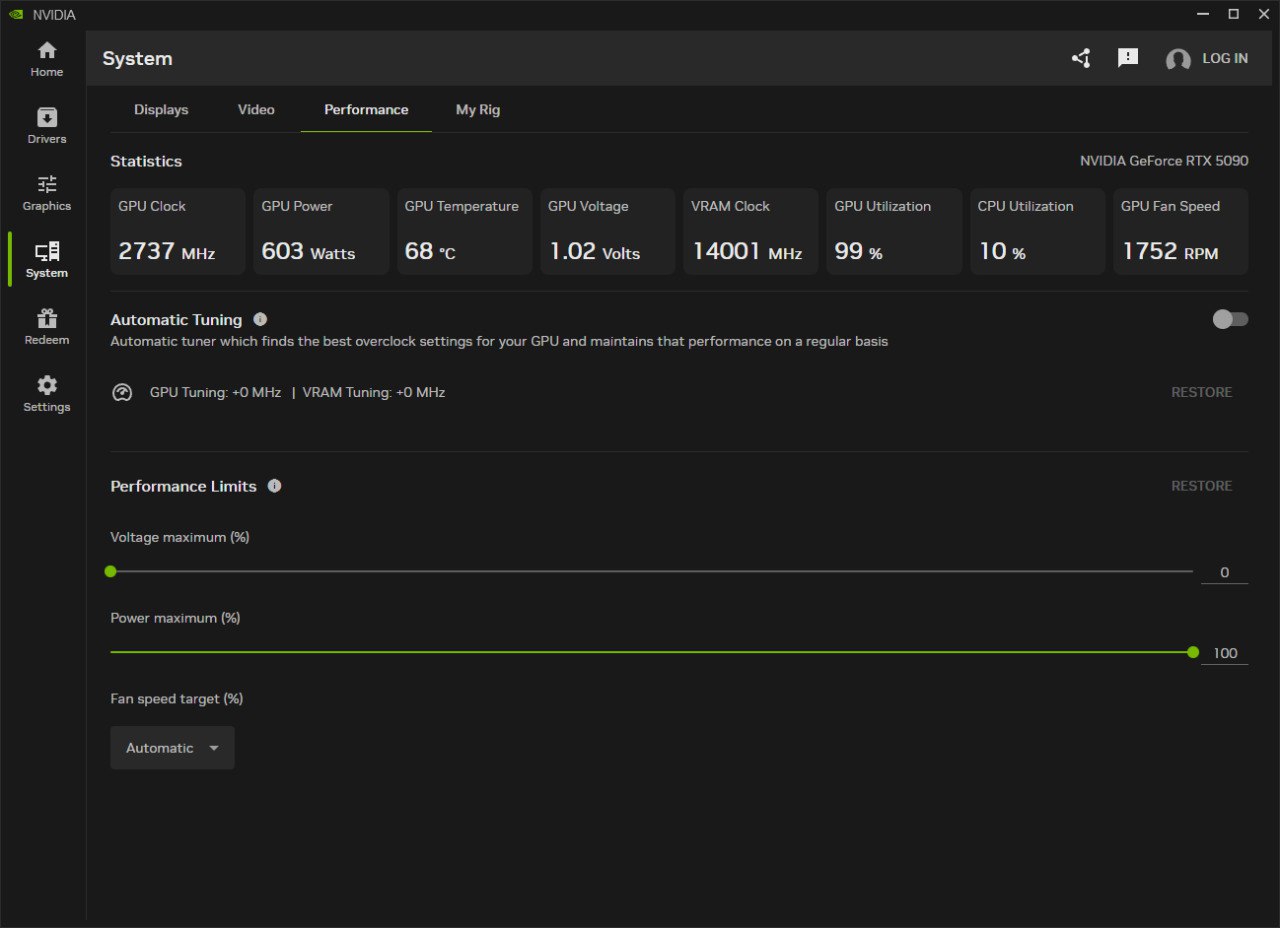Click the Voltage maximum value field

click(x=1225, y=573)
